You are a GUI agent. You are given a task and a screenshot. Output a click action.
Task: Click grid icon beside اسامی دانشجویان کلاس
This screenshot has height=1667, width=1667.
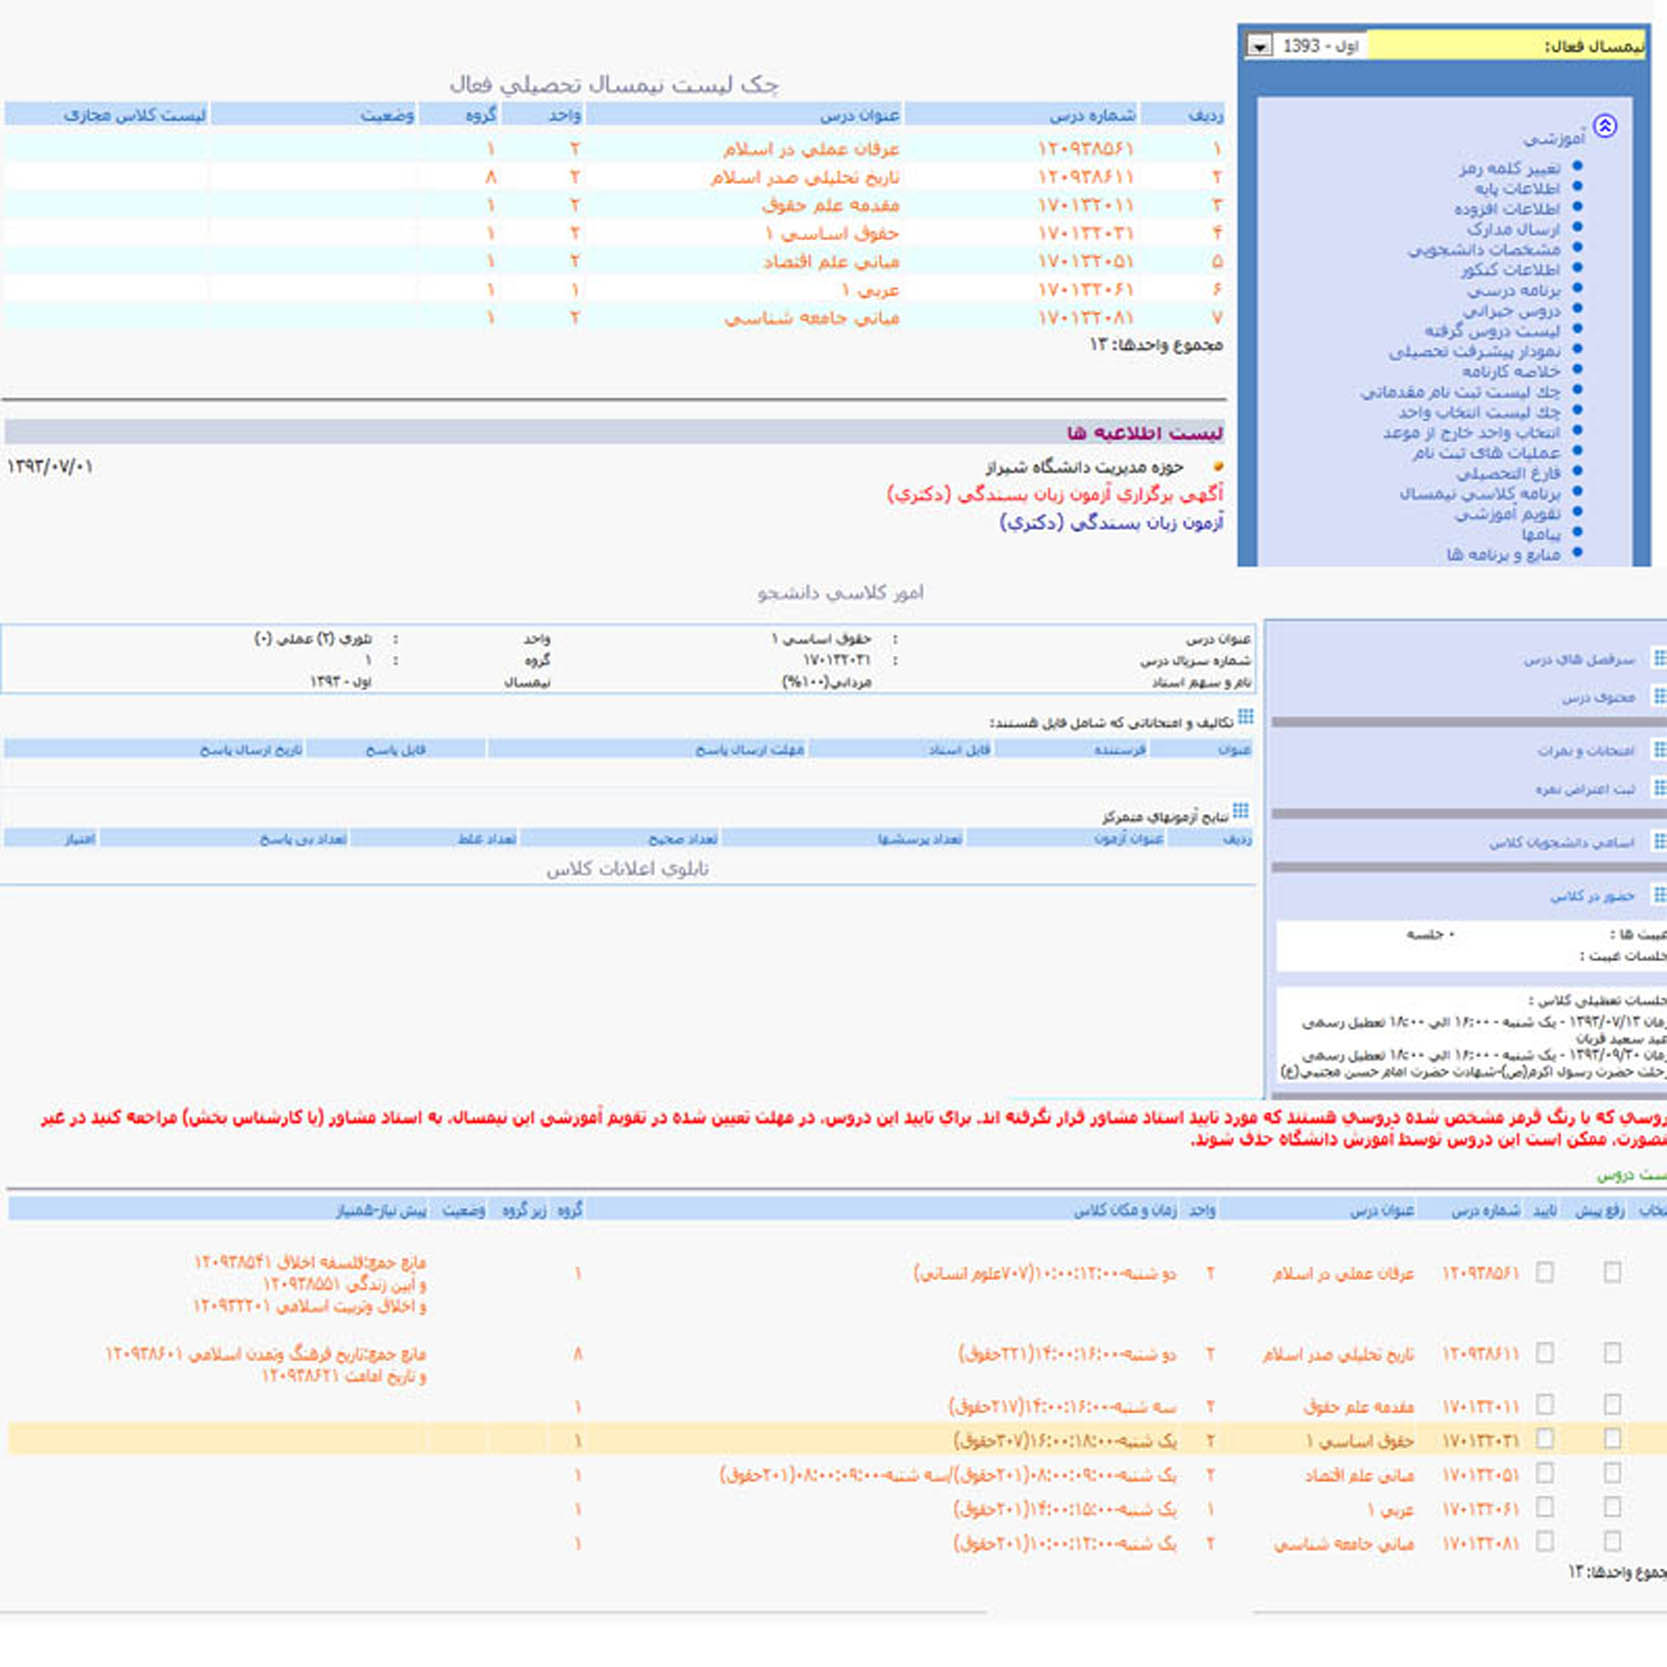(x=1659, y=842)
